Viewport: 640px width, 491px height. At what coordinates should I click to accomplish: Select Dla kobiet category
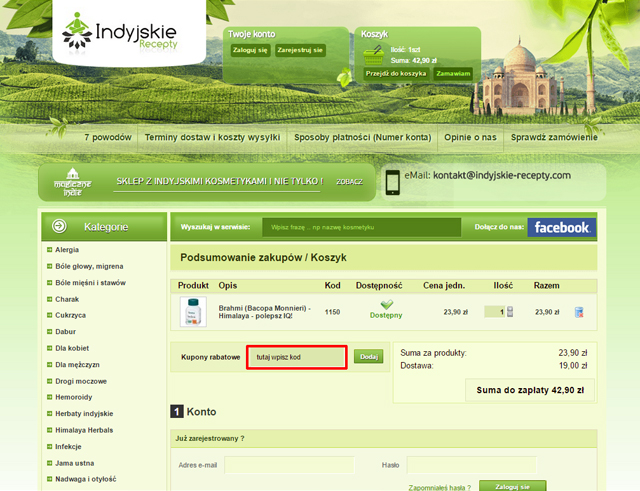click(x=72, y=348)
